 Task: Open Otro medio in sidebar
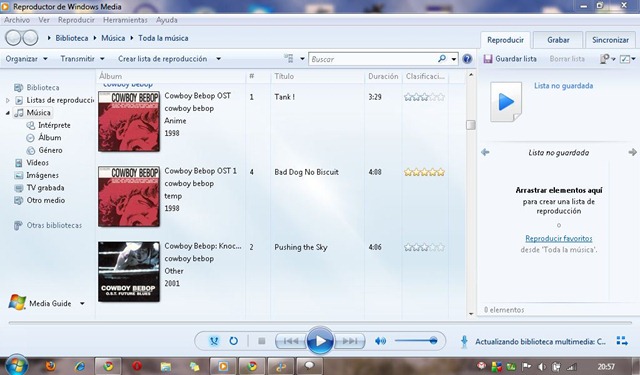coord(40,200)
